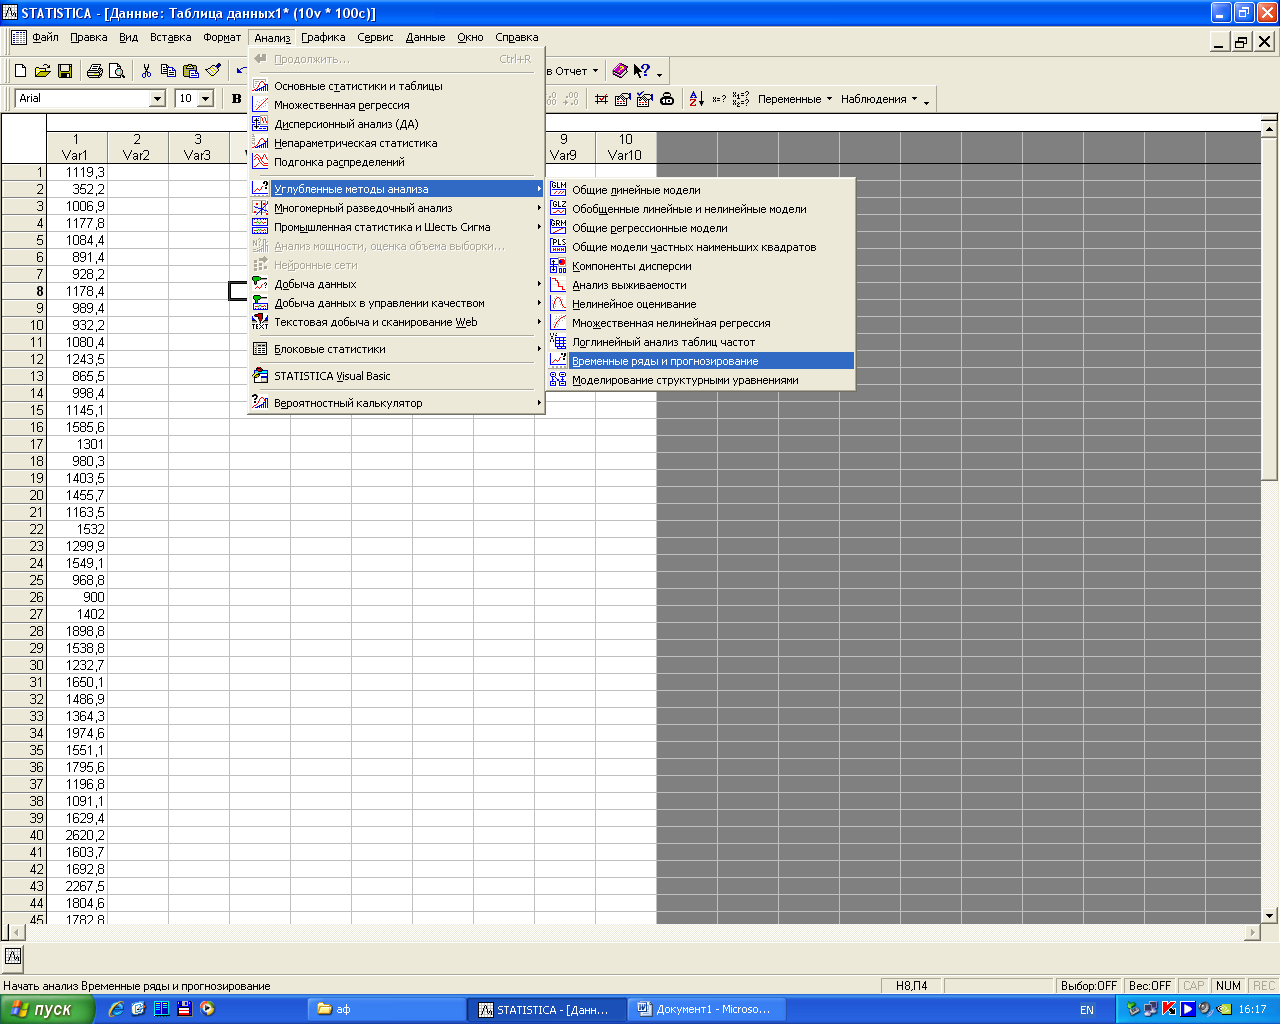Open the Вид menu
1280x1024 pixels.
(129, 37)
